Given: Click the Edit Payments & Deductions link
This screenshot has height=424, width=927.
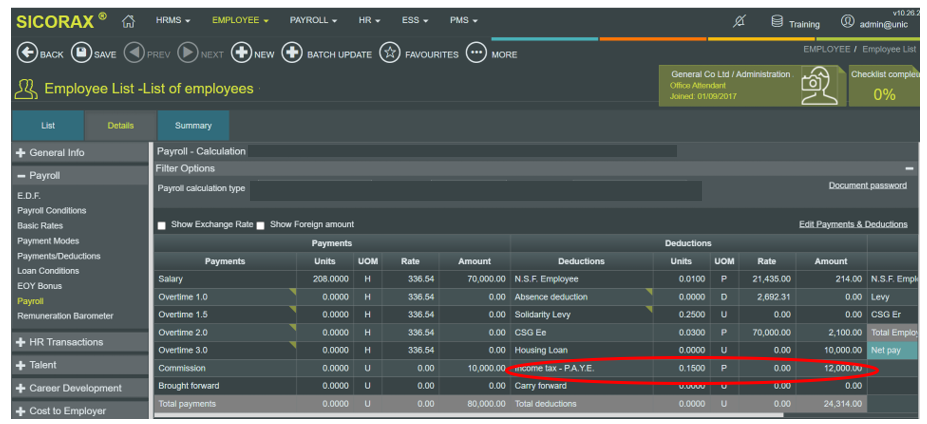Looking at the screenshot, I should (853, 225).
